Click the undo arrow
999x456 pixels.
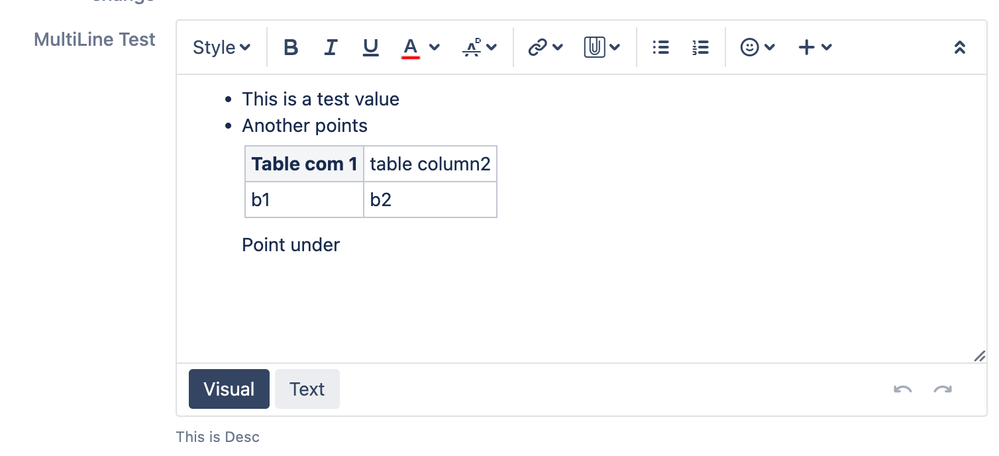903,389
